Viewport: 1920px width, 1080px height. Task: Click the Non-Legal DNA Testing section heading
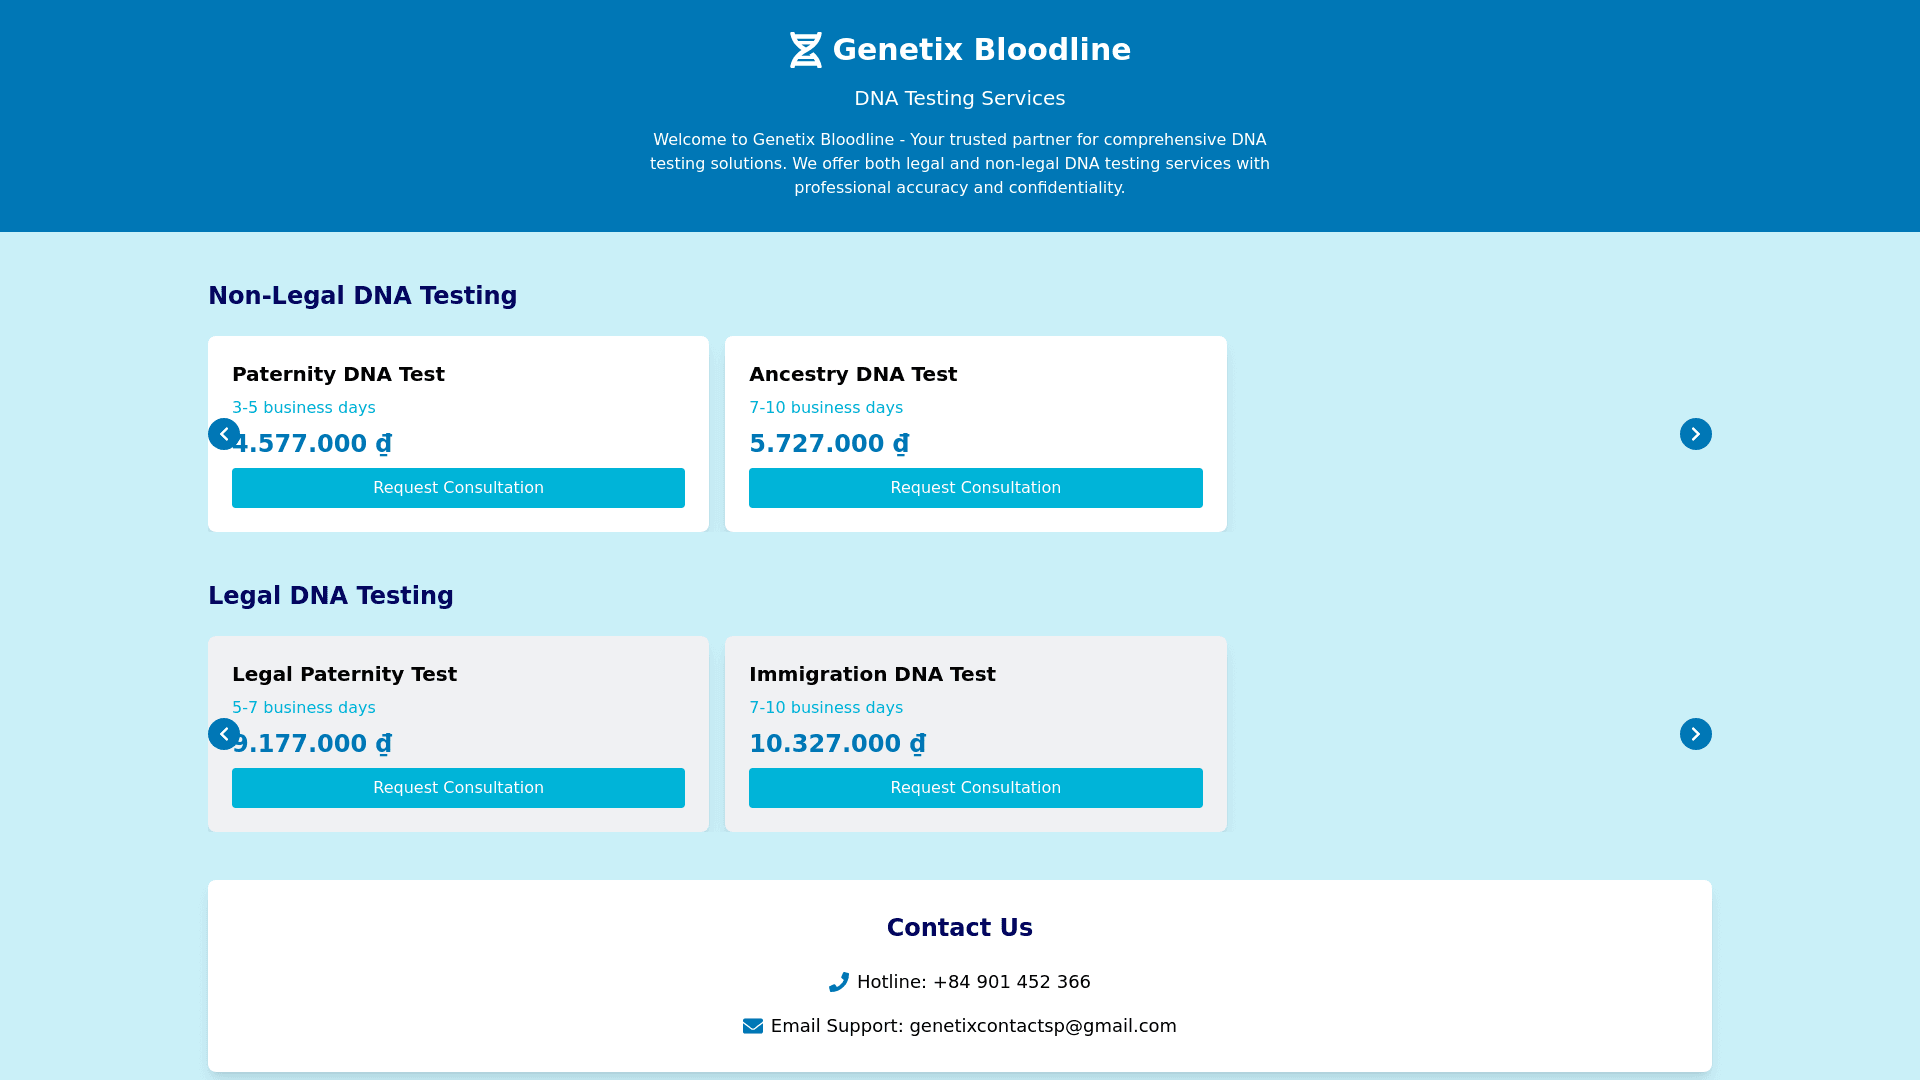pos(362,296)
